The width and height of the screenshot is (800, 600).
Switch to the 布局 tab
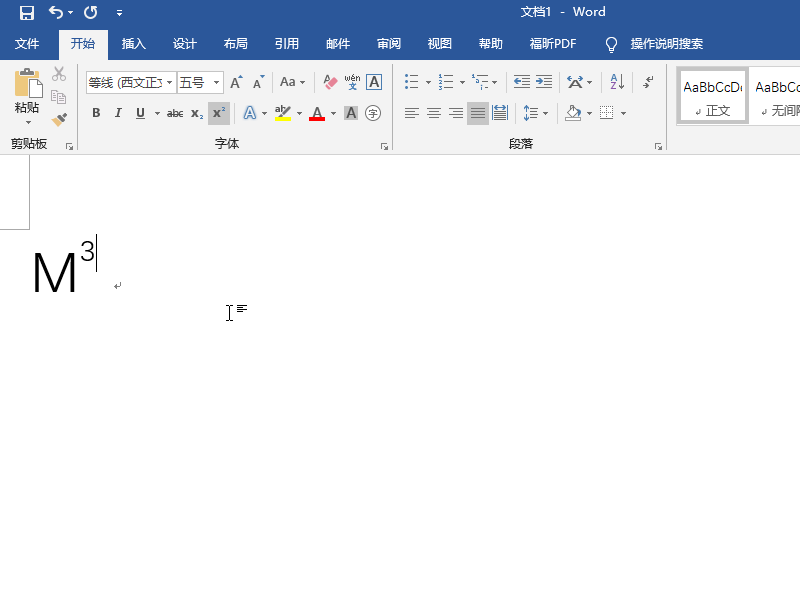tap(236, 44)
